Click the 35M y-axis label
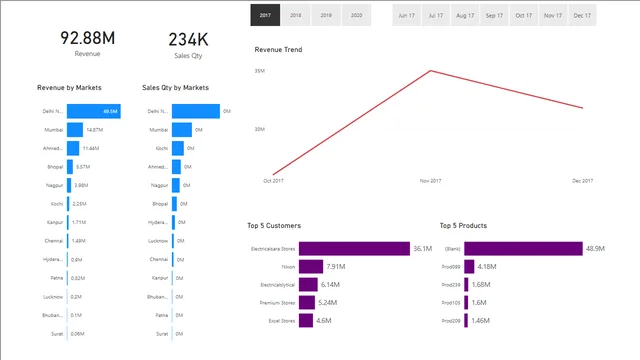This screenshot has height=360, width=640. click(260, 71)
